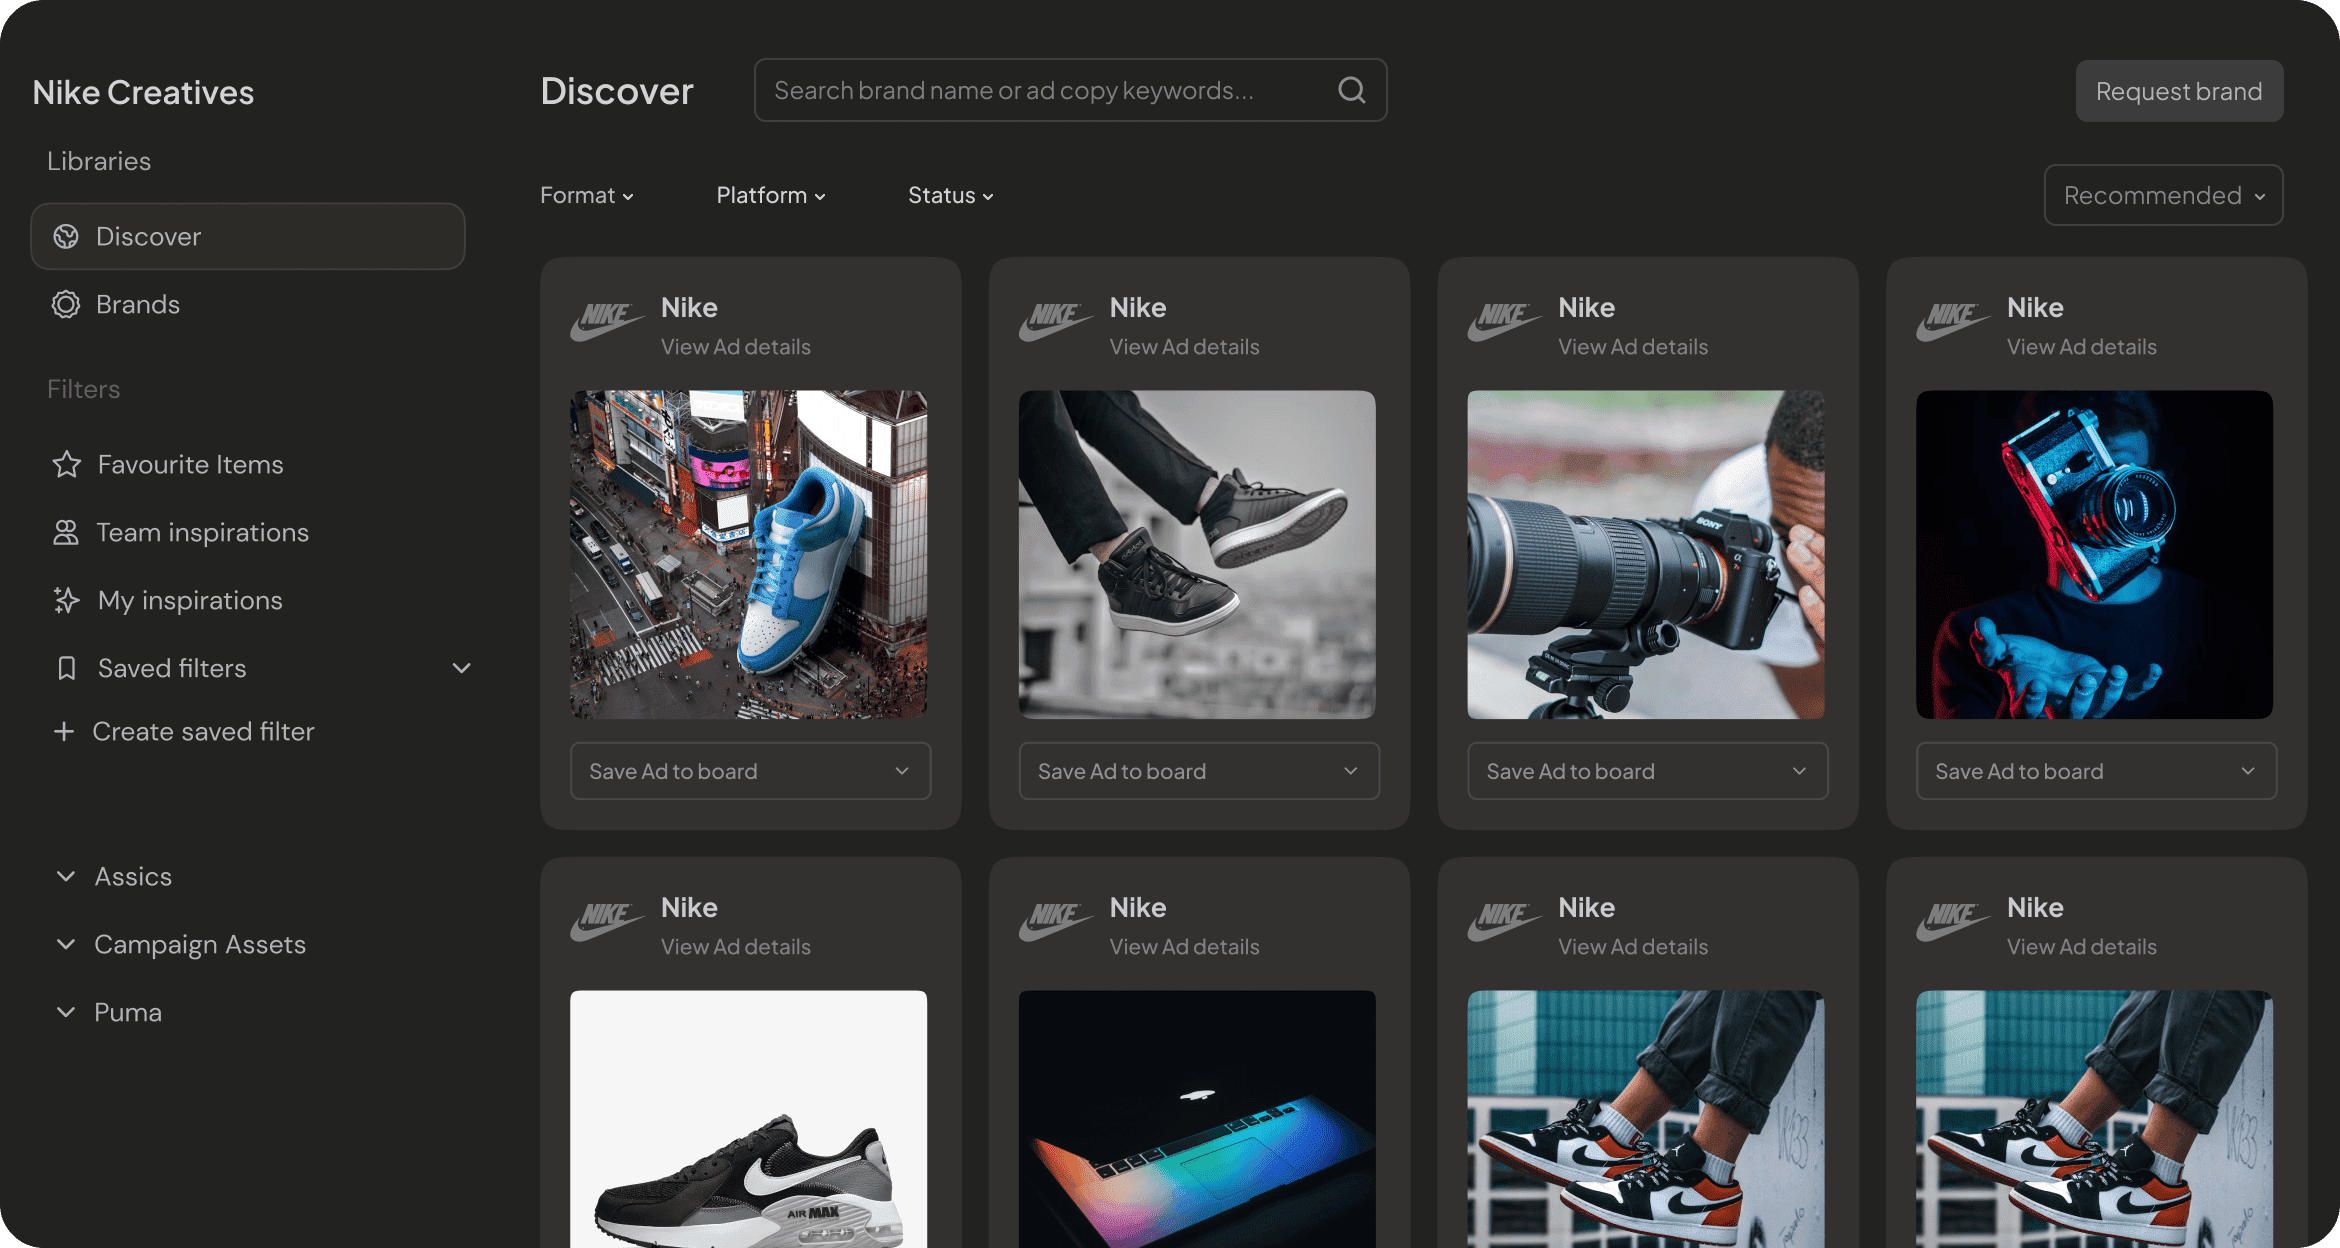The height and width of the screenshot is (1248, 2340).
Task: Expand the Campaign Assets folder
Action: coord(66,944)
